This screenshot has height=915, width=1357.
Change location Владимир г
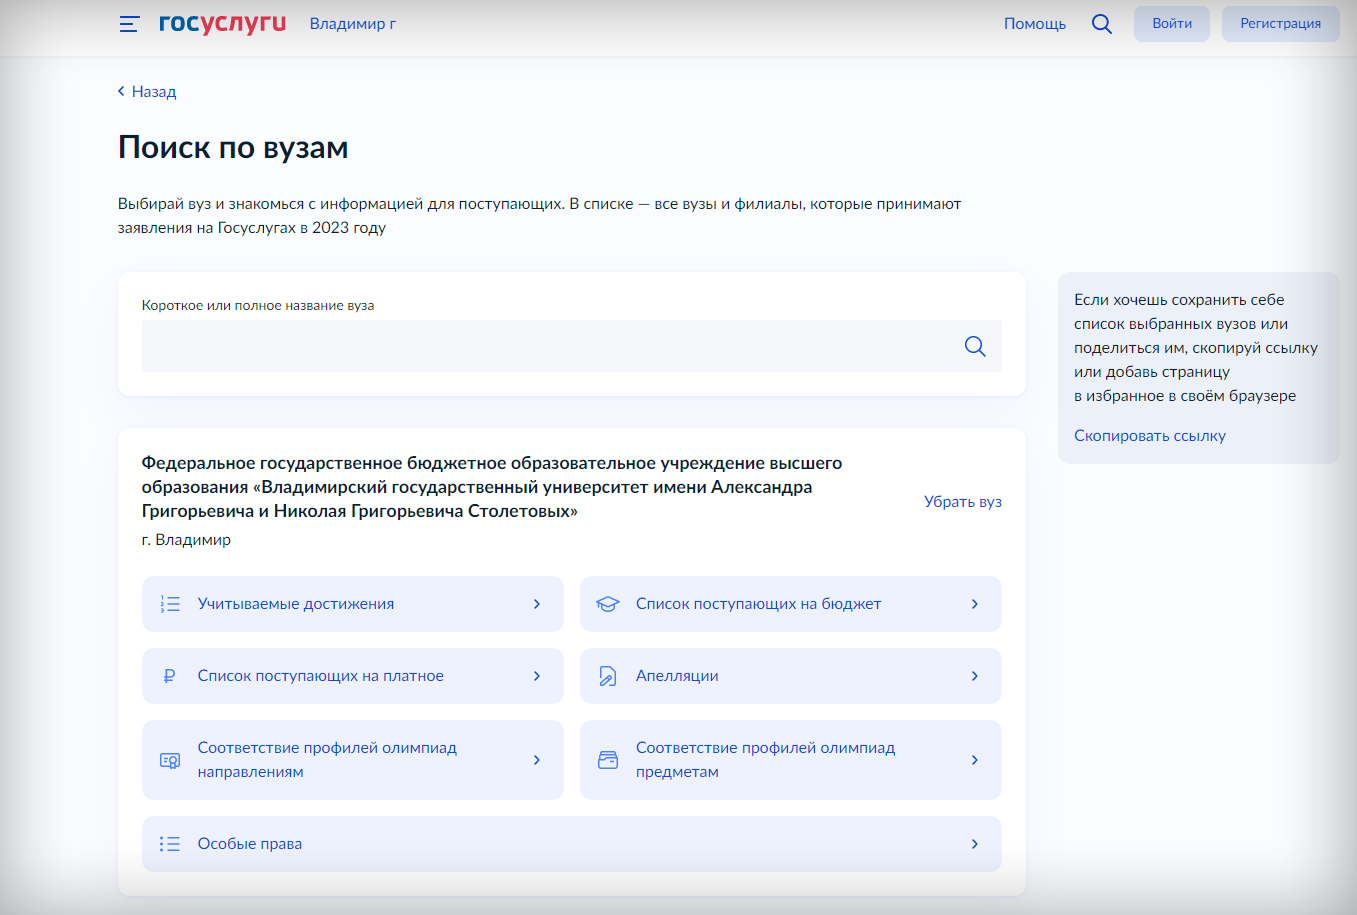point(353,24)
